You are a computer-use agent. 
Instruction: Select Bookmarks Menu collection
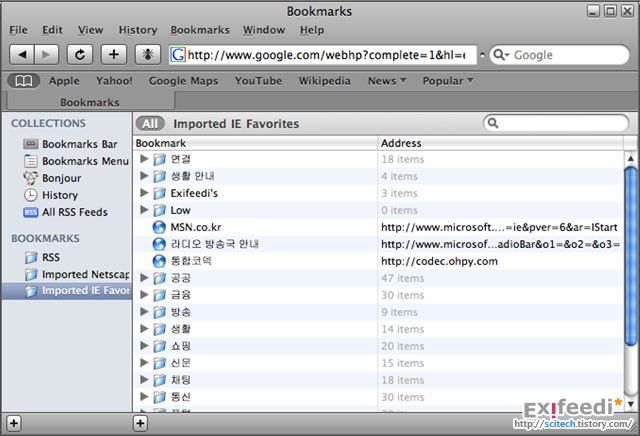click(x=76, y=161)
